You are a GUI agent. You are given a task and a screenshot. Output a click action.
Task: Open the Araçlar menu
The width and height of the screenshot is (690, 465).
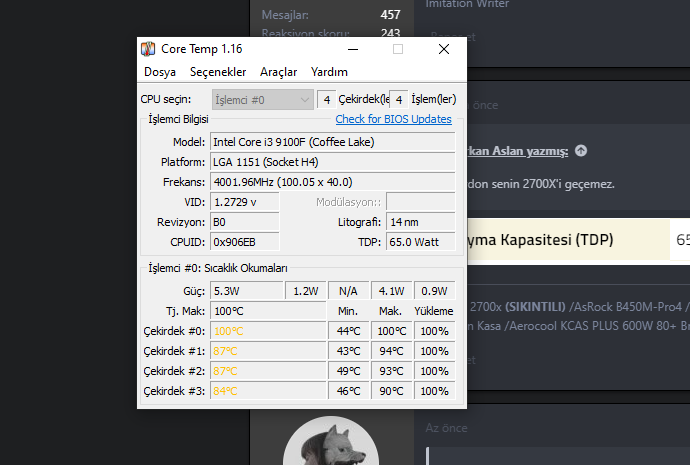(279, 72)
